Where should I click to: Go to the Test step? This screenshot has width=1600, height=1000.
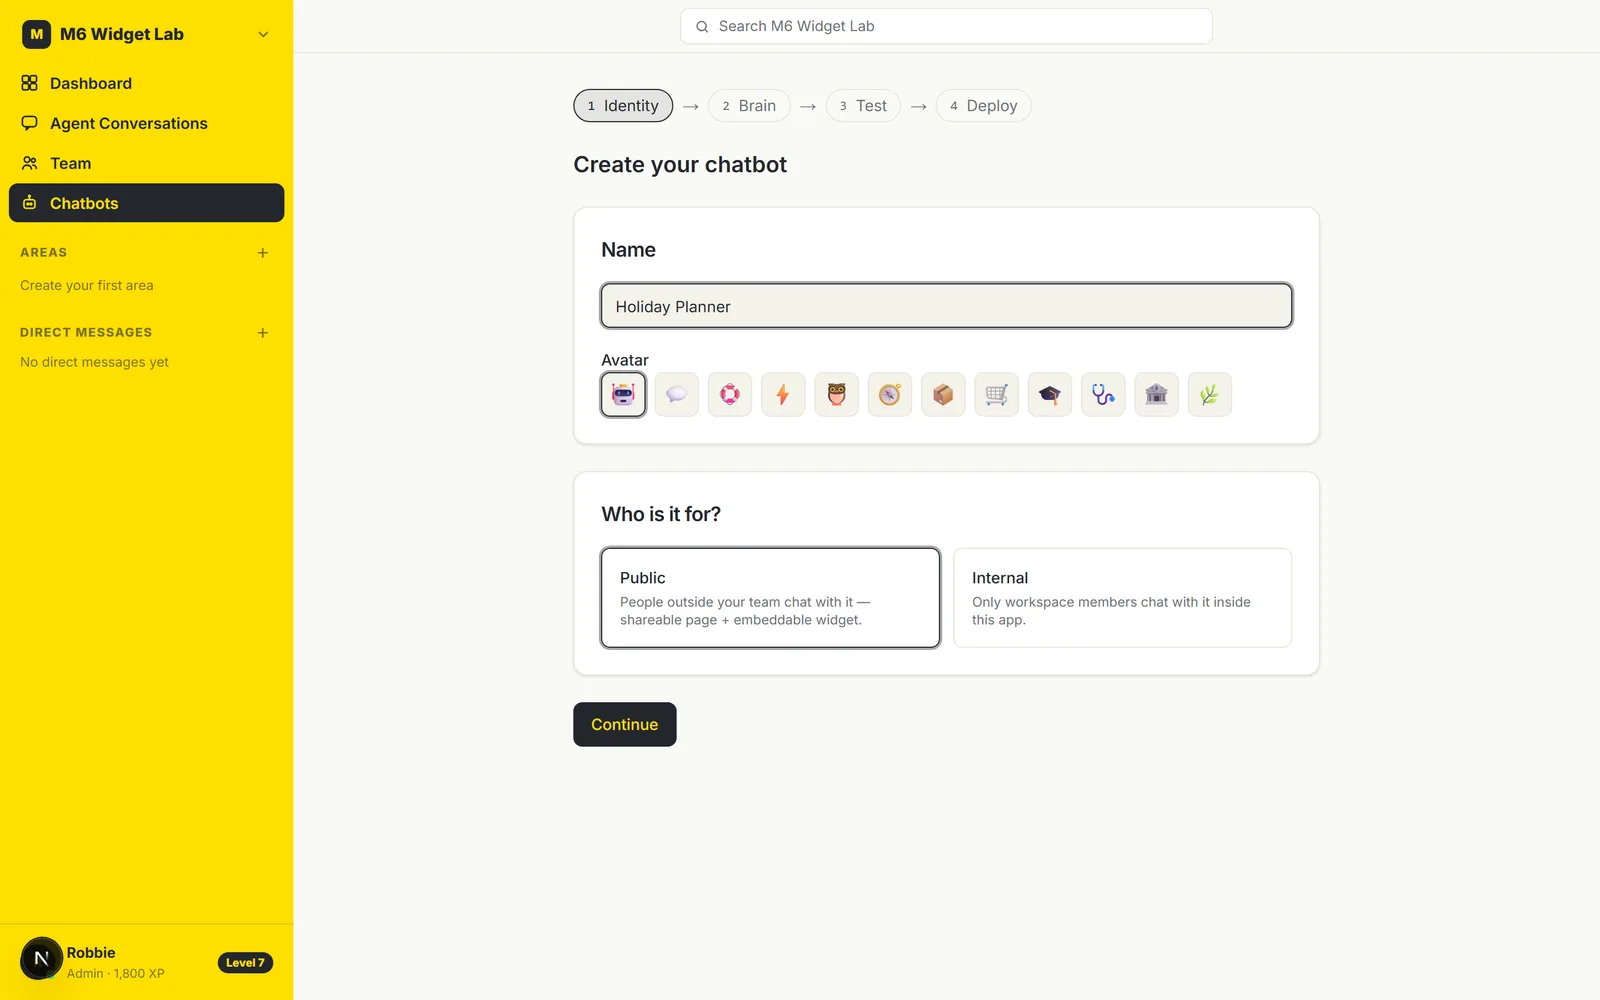coord(863,106)
